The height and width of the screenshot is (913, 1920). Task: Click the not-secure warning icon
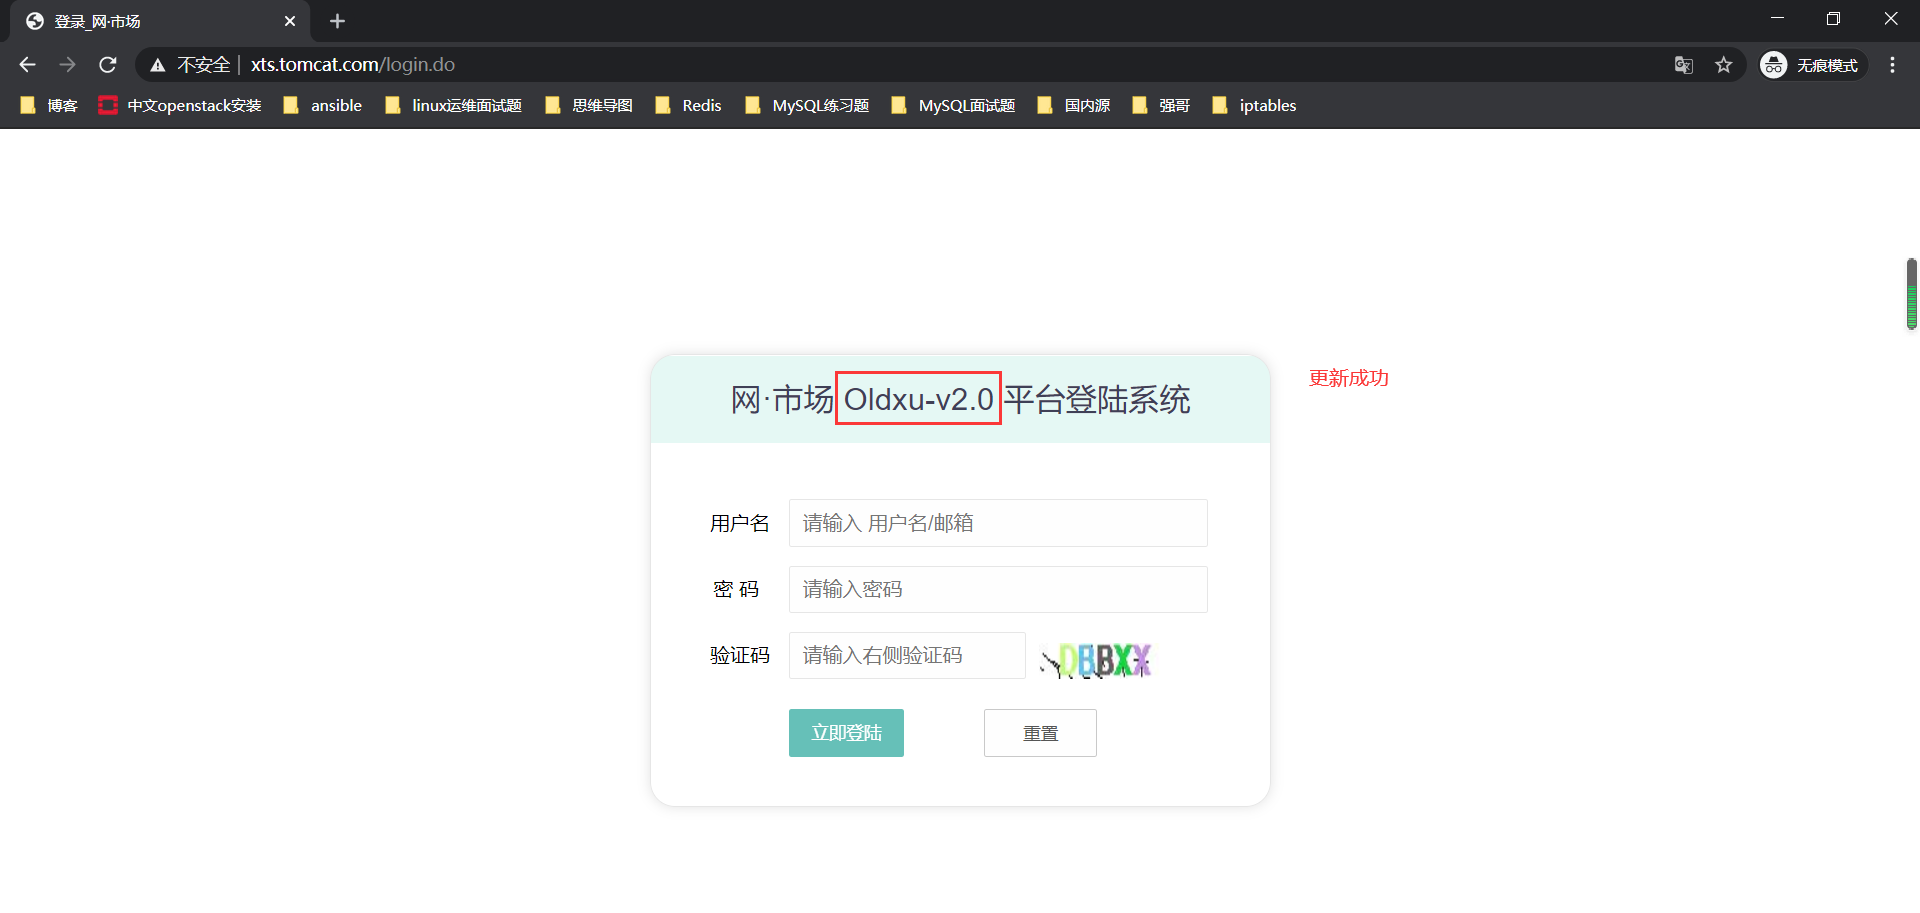pos(157,65)
